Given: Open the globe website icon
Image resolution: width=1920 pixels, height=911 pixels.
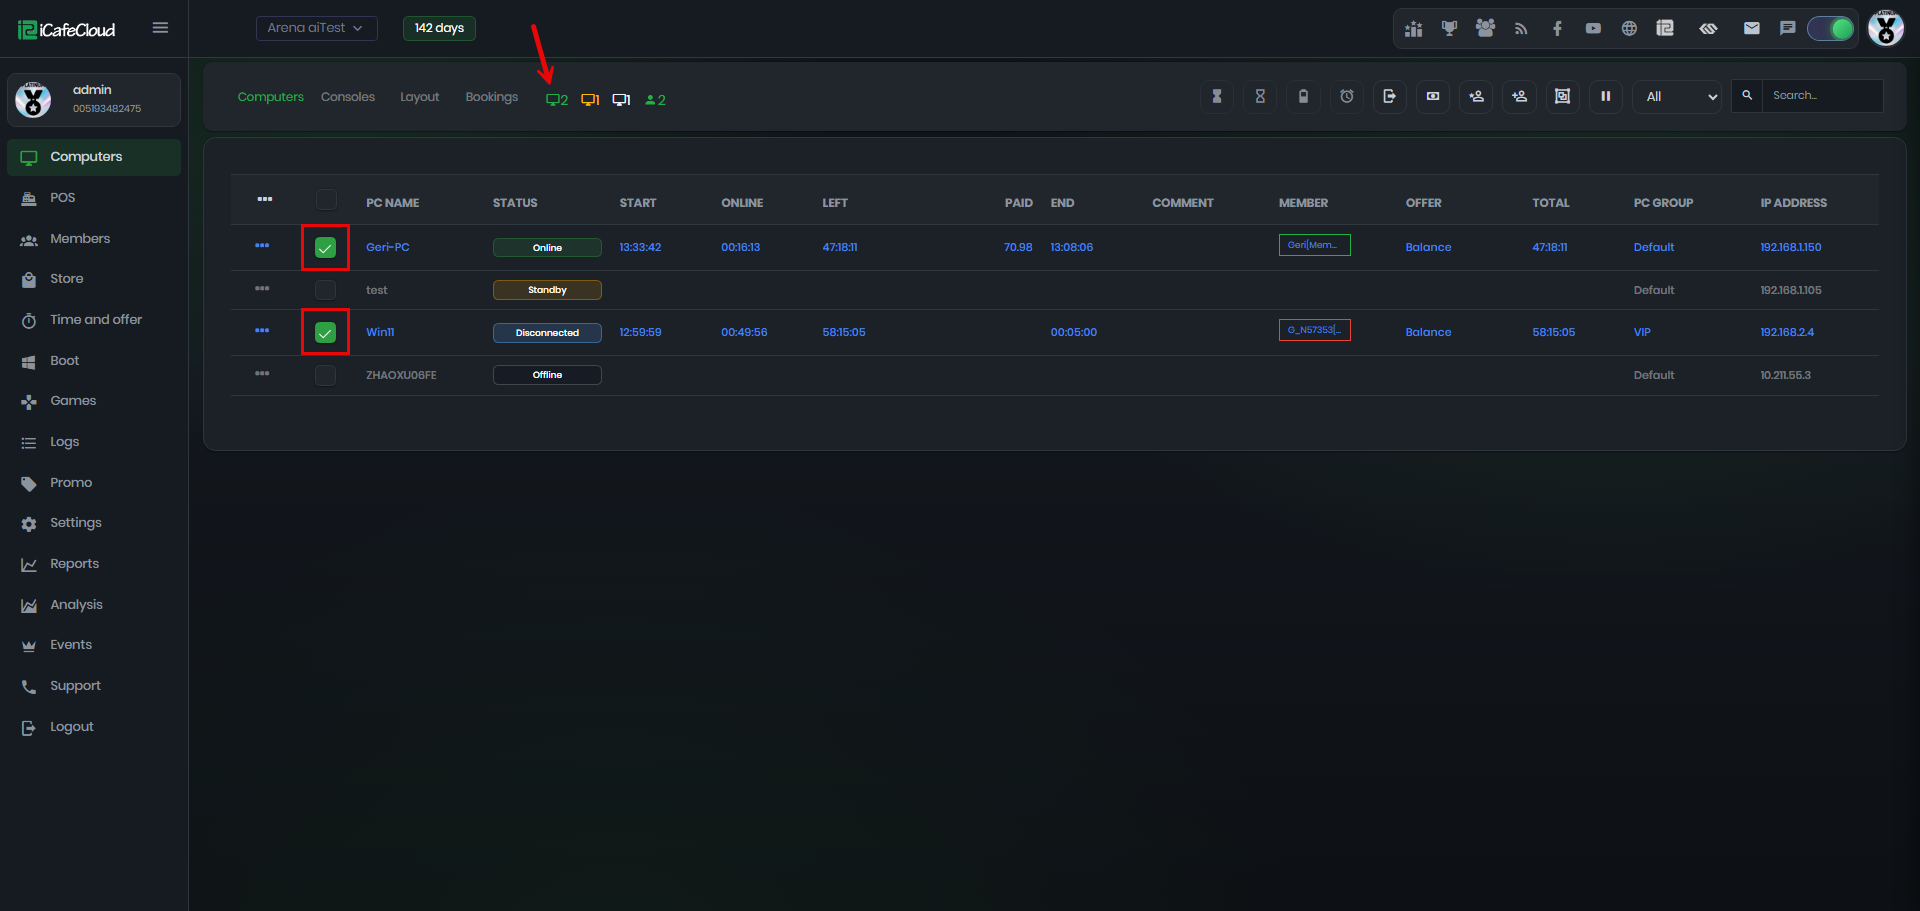Looking at the screenshot, I should (1629, 29).
